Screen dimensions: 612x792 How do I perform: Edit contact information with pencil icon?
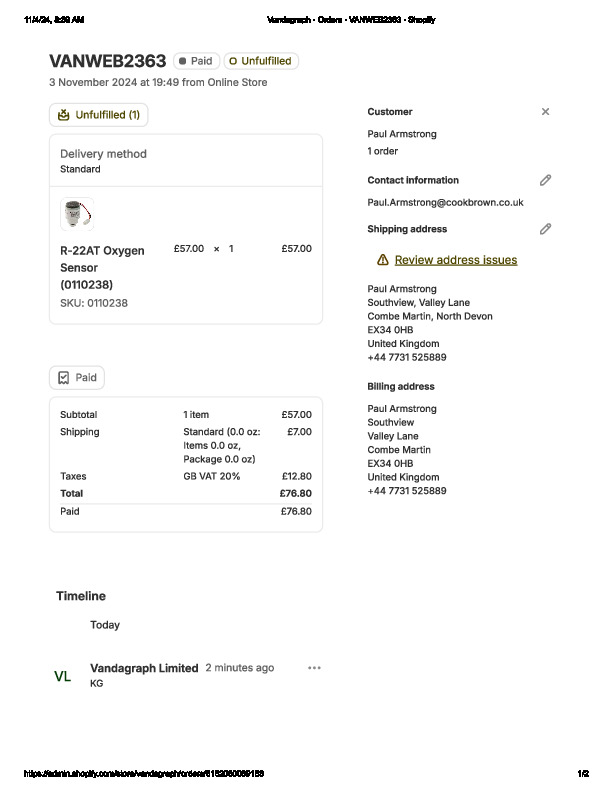tap(545, 180)
